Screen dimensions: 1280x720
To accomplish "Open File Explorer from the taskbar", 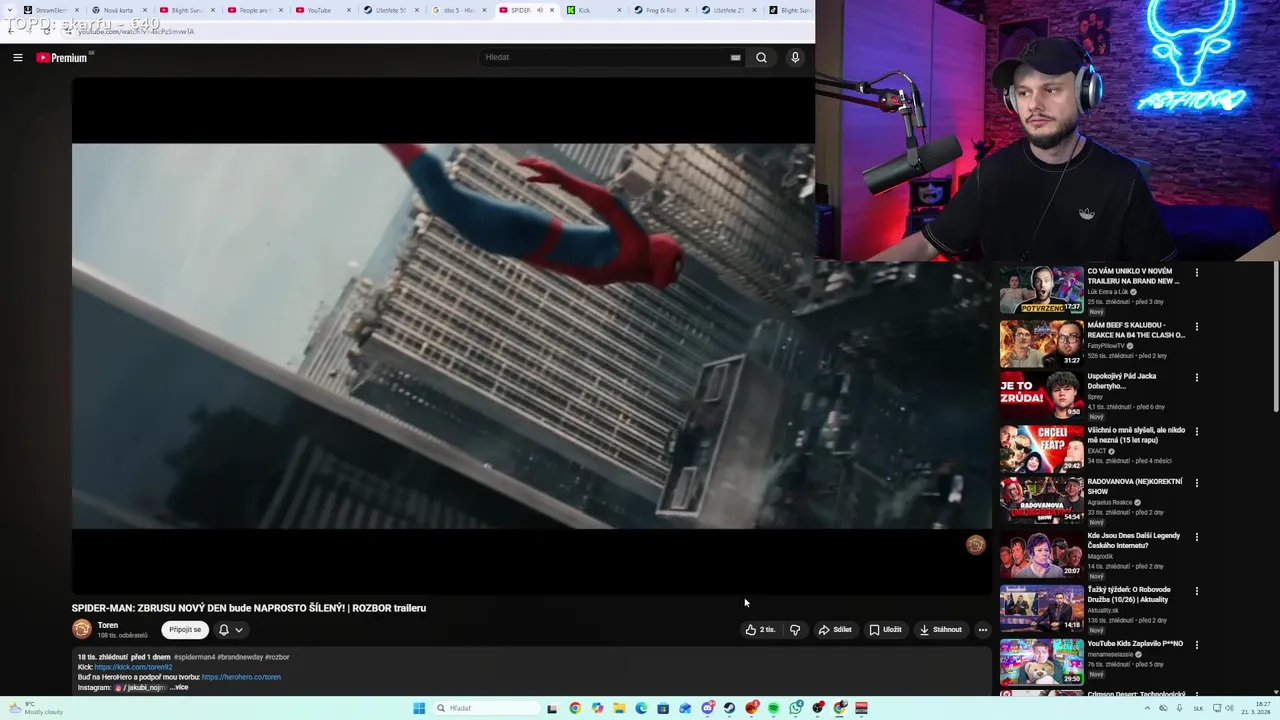I will [x=619, y=708].
